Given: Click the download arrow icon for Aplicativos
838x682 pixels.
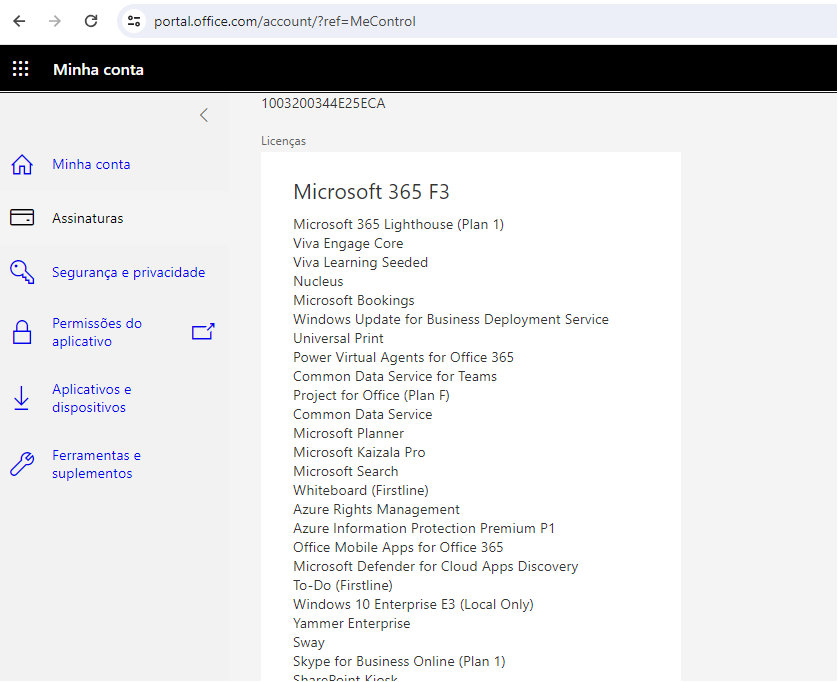Looking at the screenshot, I should 21,398.
